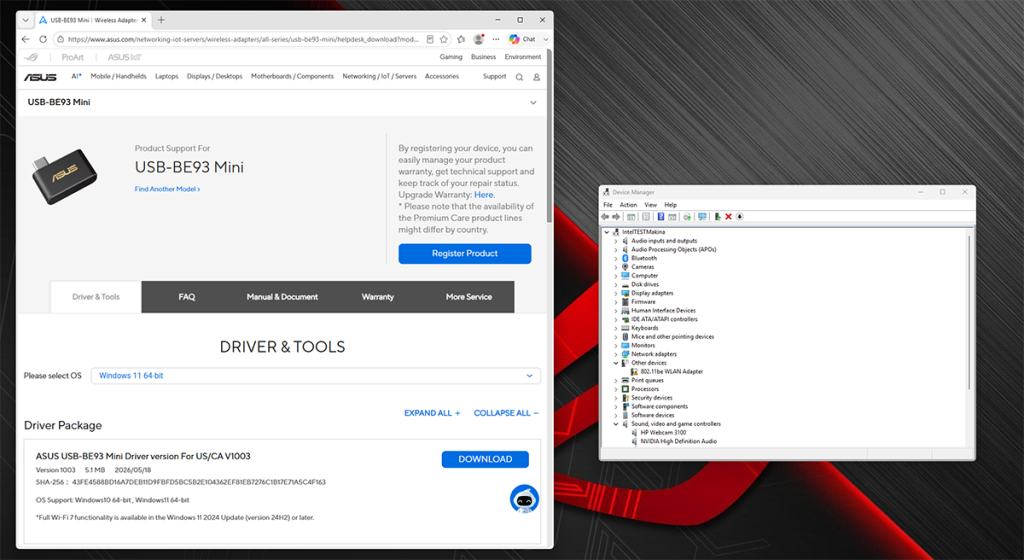Collapse the Other devices category
The width and height of the screenshot is (1024, 560).
[x=615, y=363]
